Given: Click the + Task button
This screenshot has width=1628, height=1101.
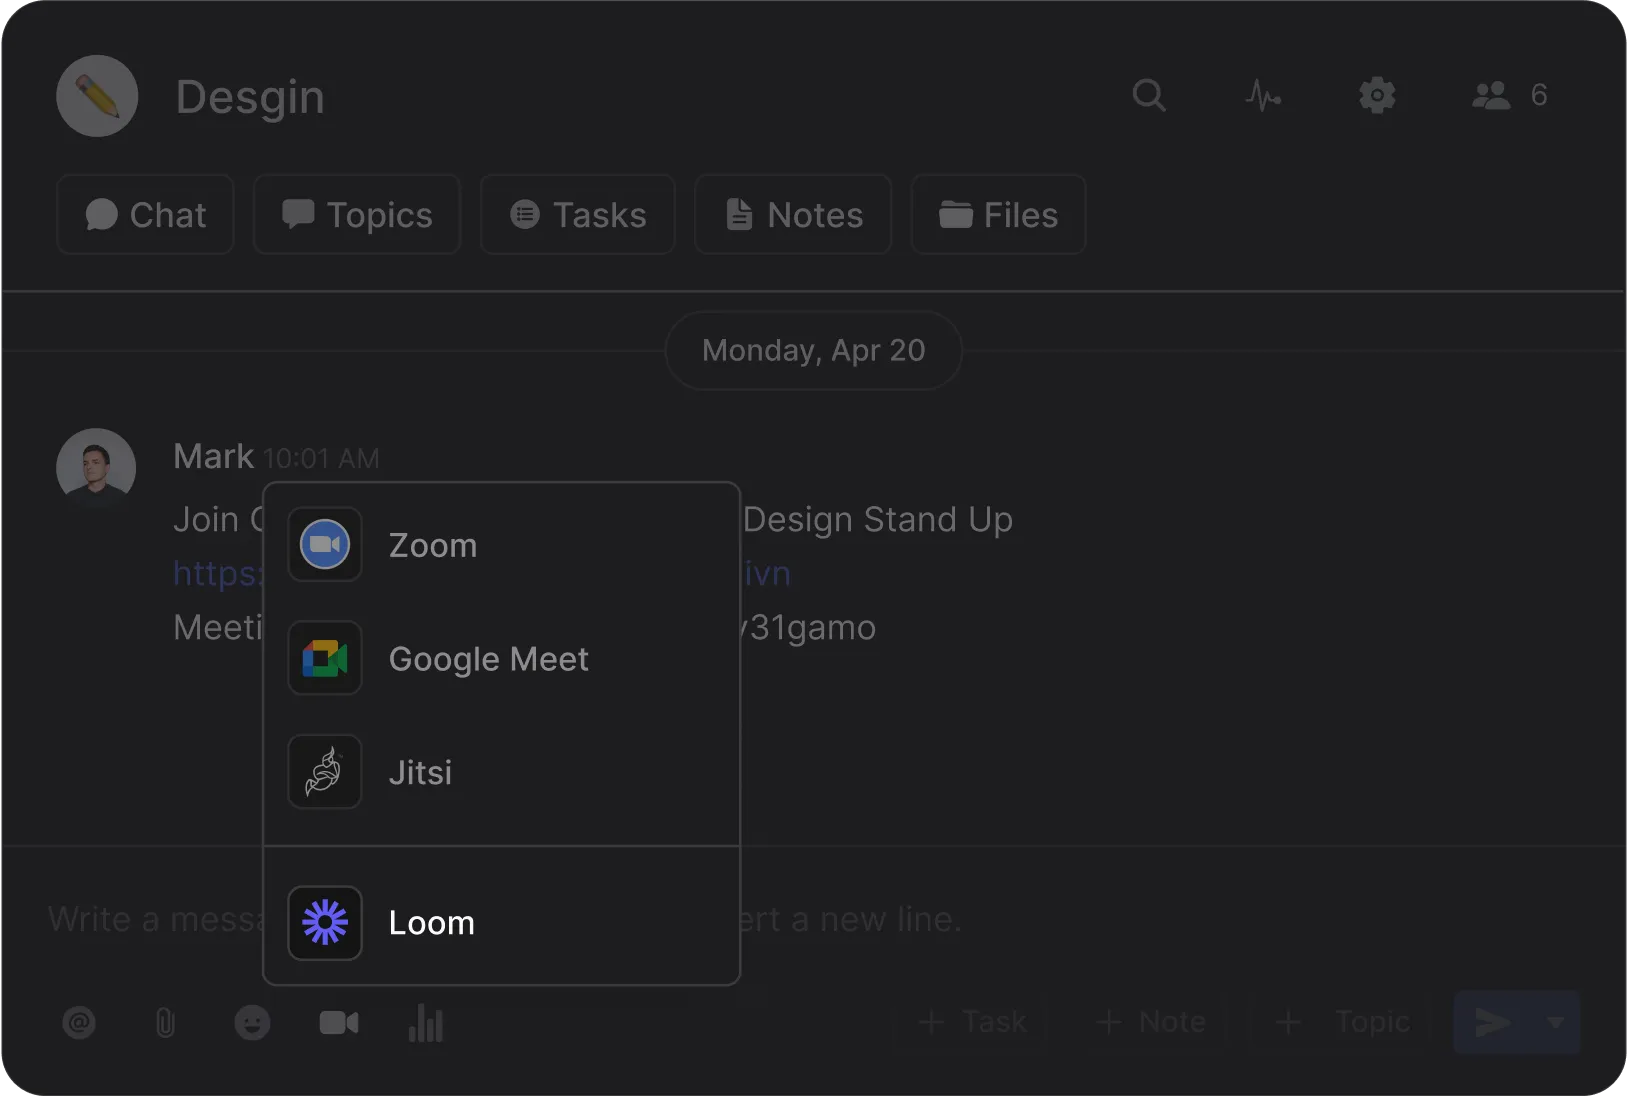Looking at the screenshot, I should 972,1022.
